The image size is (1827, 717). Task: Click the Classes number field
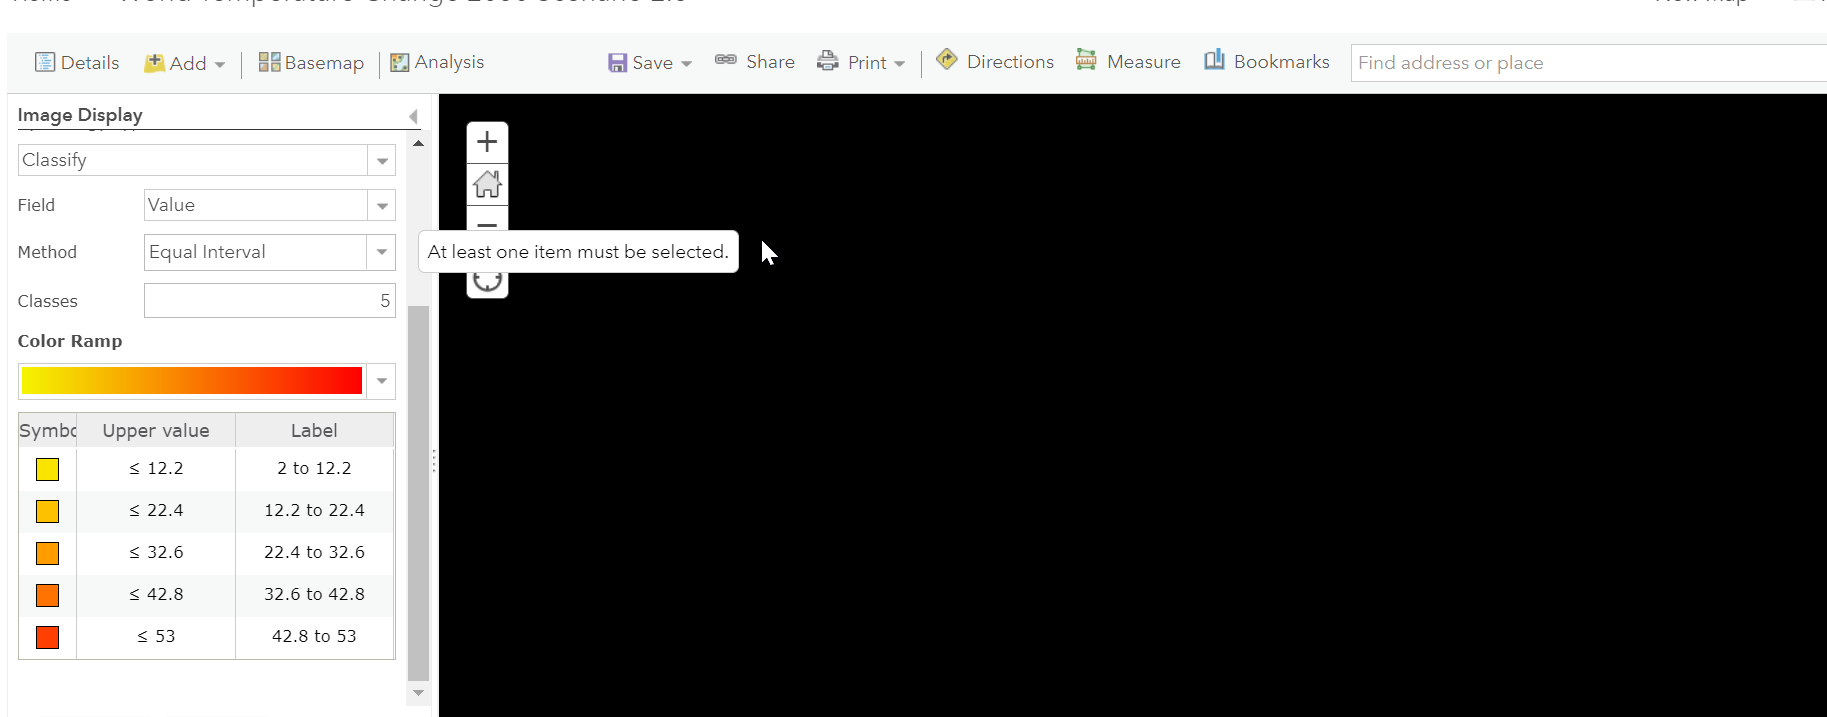pos(270,301)
